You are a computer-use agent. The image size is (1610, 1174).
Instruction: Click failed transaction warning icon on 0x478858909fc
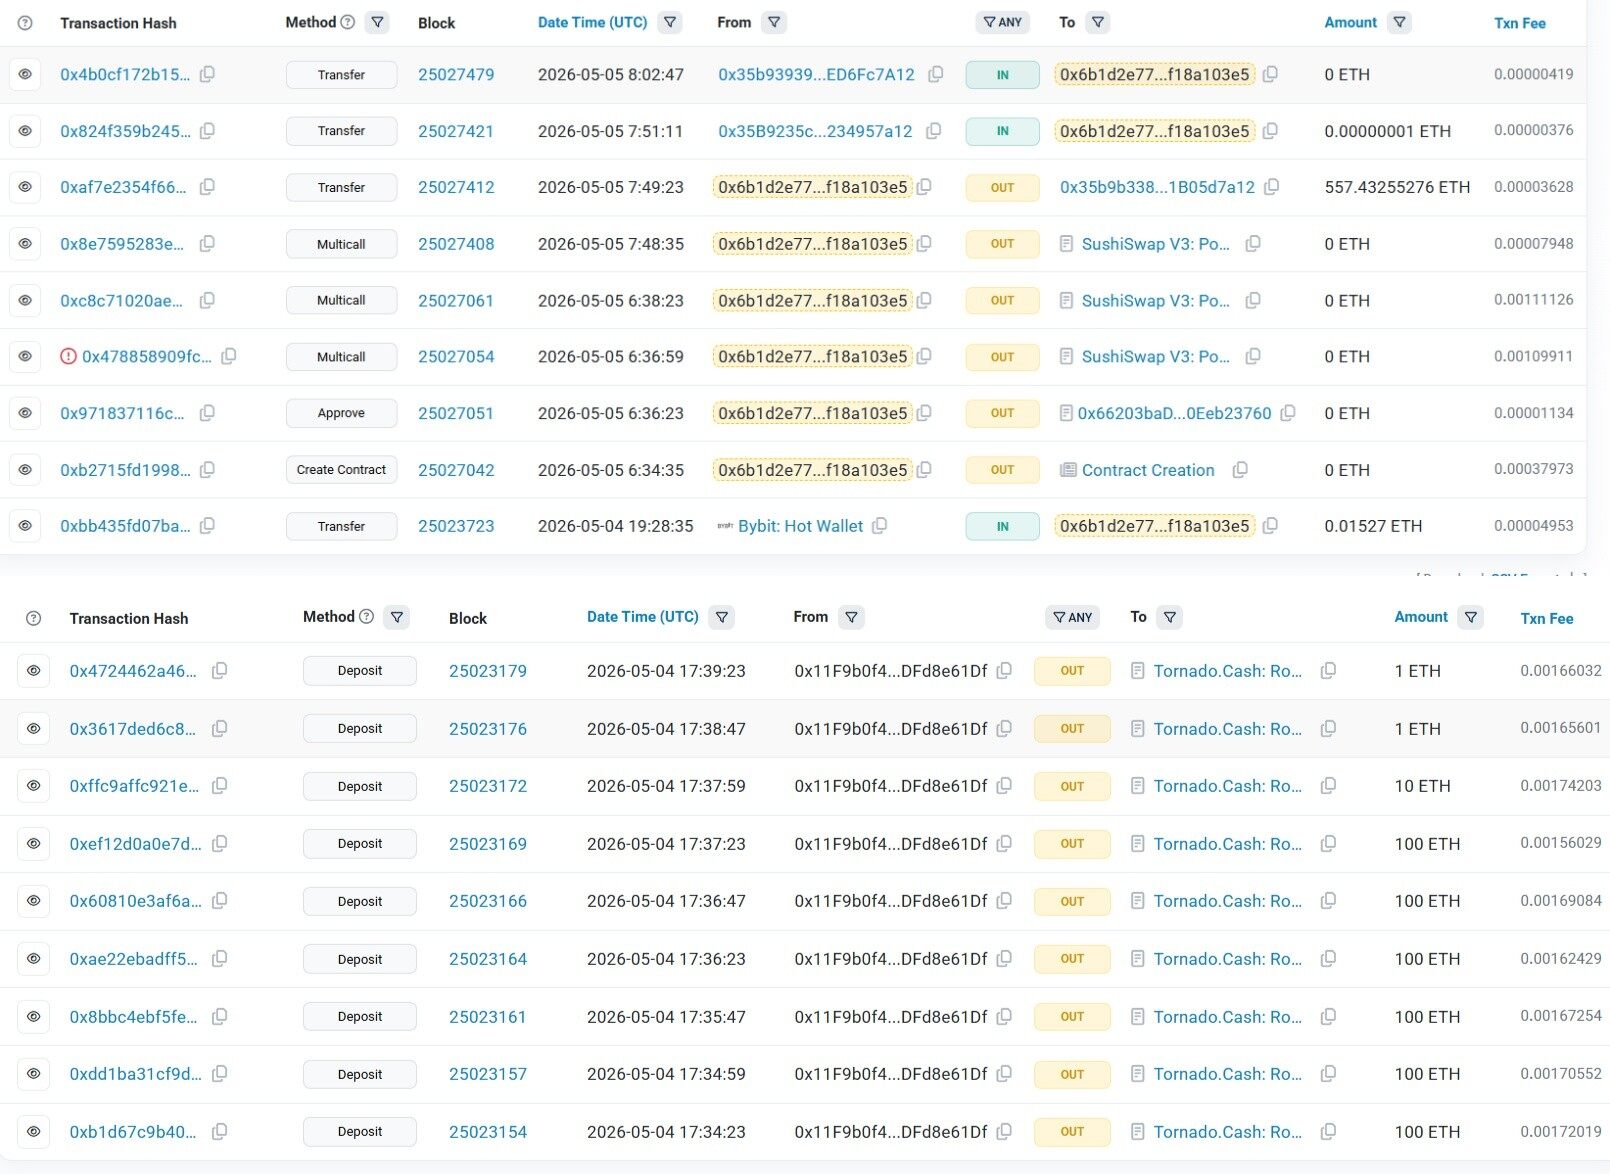[x=68, y=356]
